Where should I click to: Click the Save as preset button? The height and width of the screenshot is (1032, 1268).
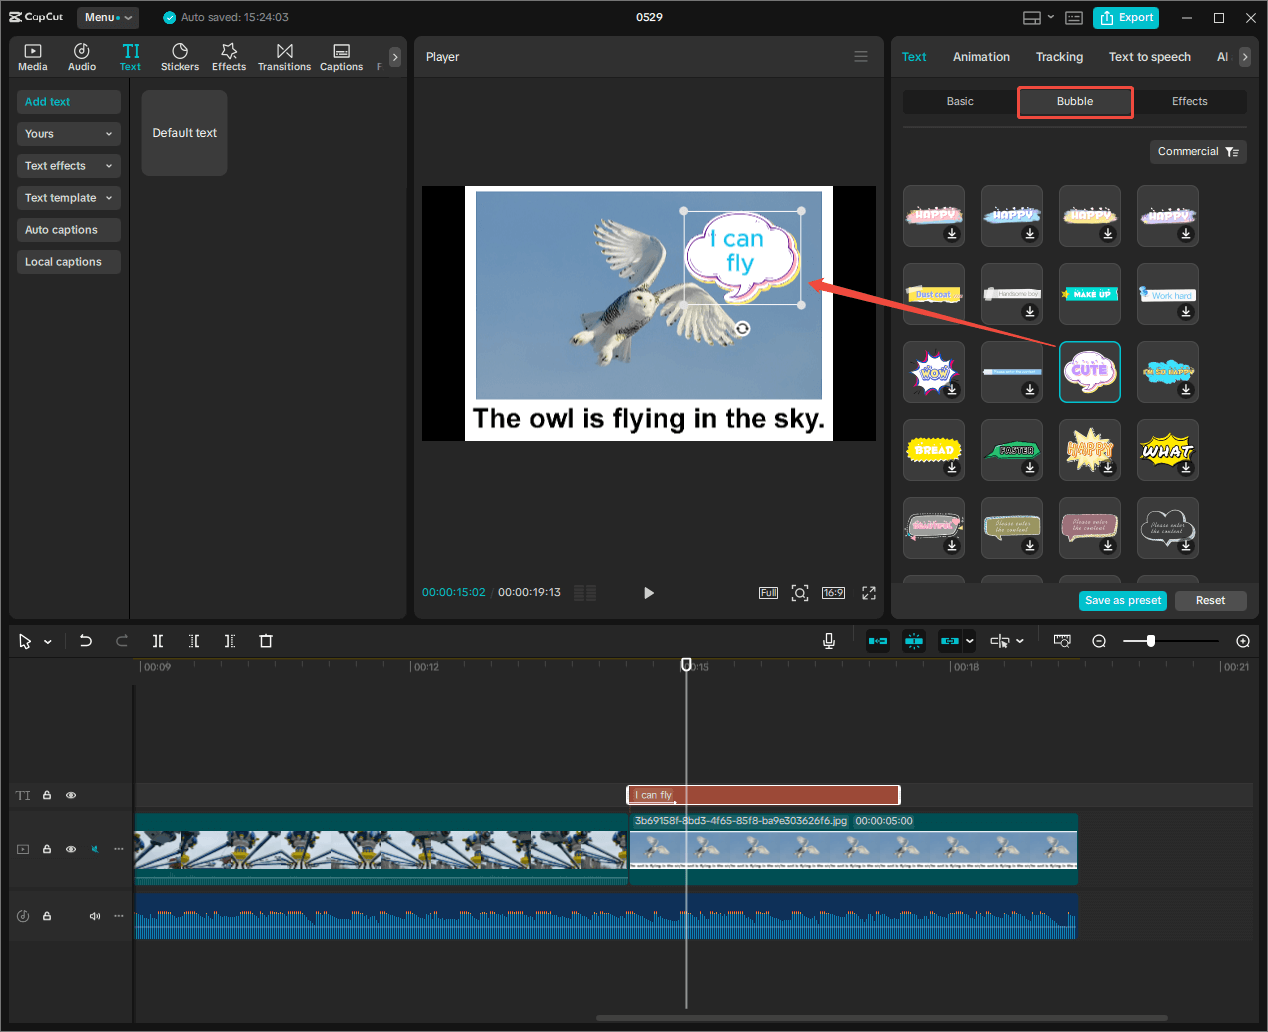(1122, 600)
